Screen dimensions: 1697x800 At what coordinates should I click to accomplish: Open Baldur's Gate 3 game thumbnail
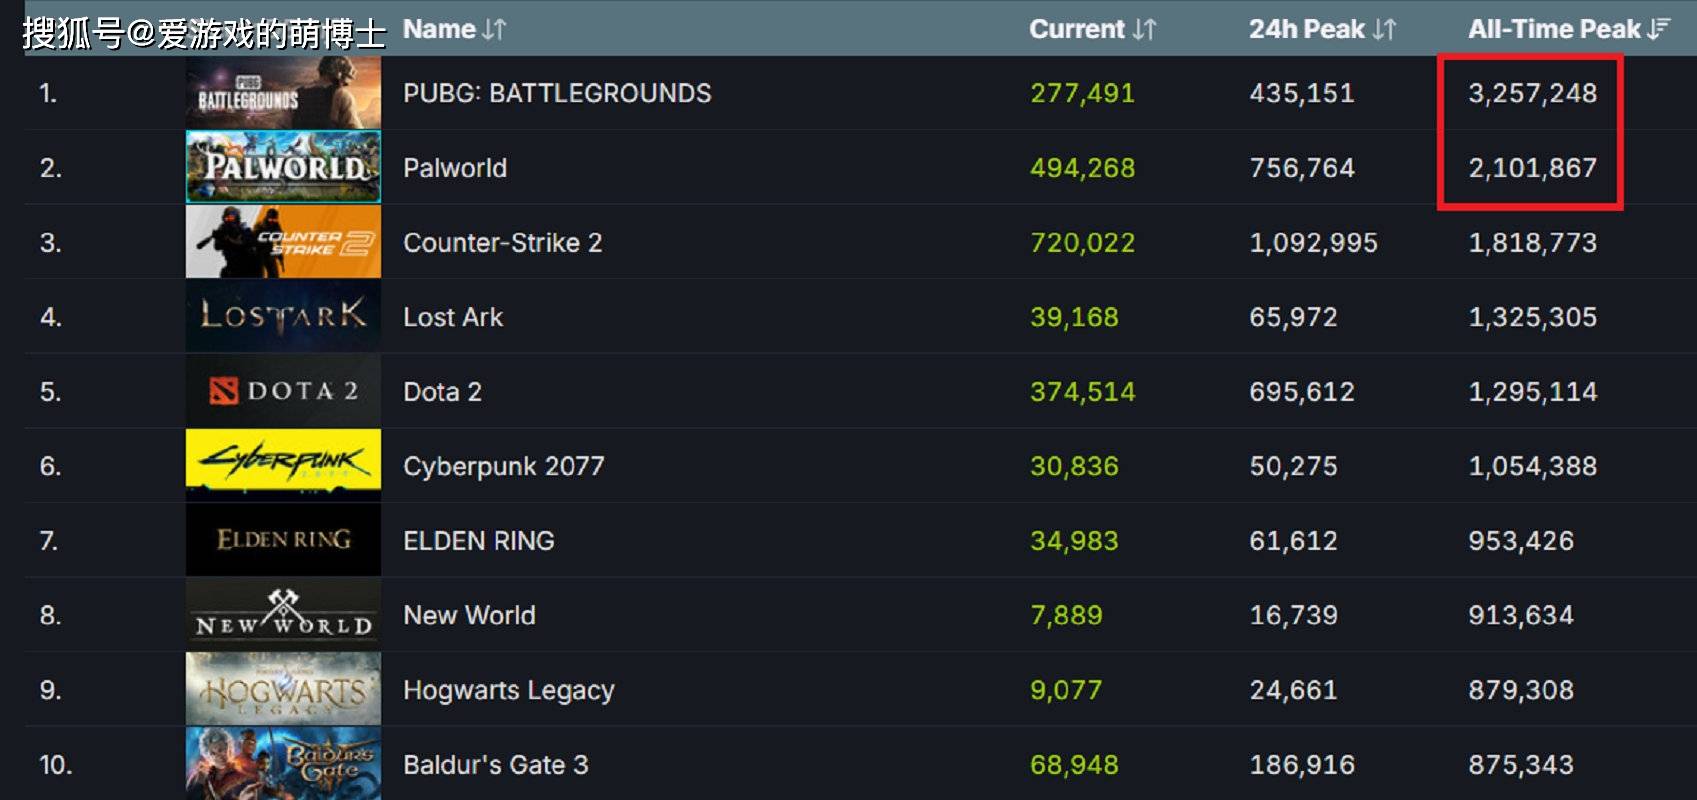(x=283, y=764)
